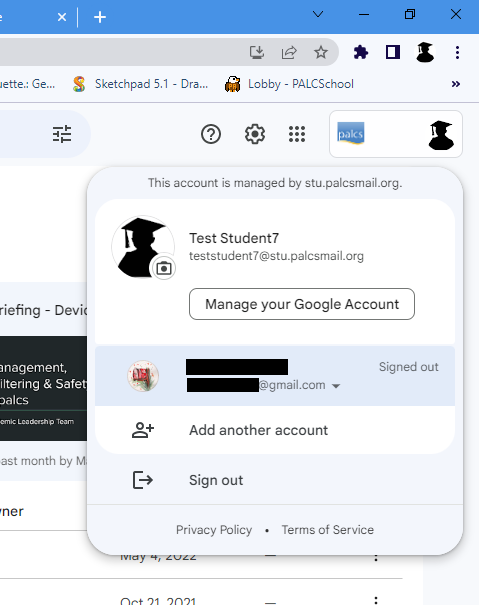Change profile picture via camera icon
This screenshot has height=605, width=479.
(x=164, y=268)
